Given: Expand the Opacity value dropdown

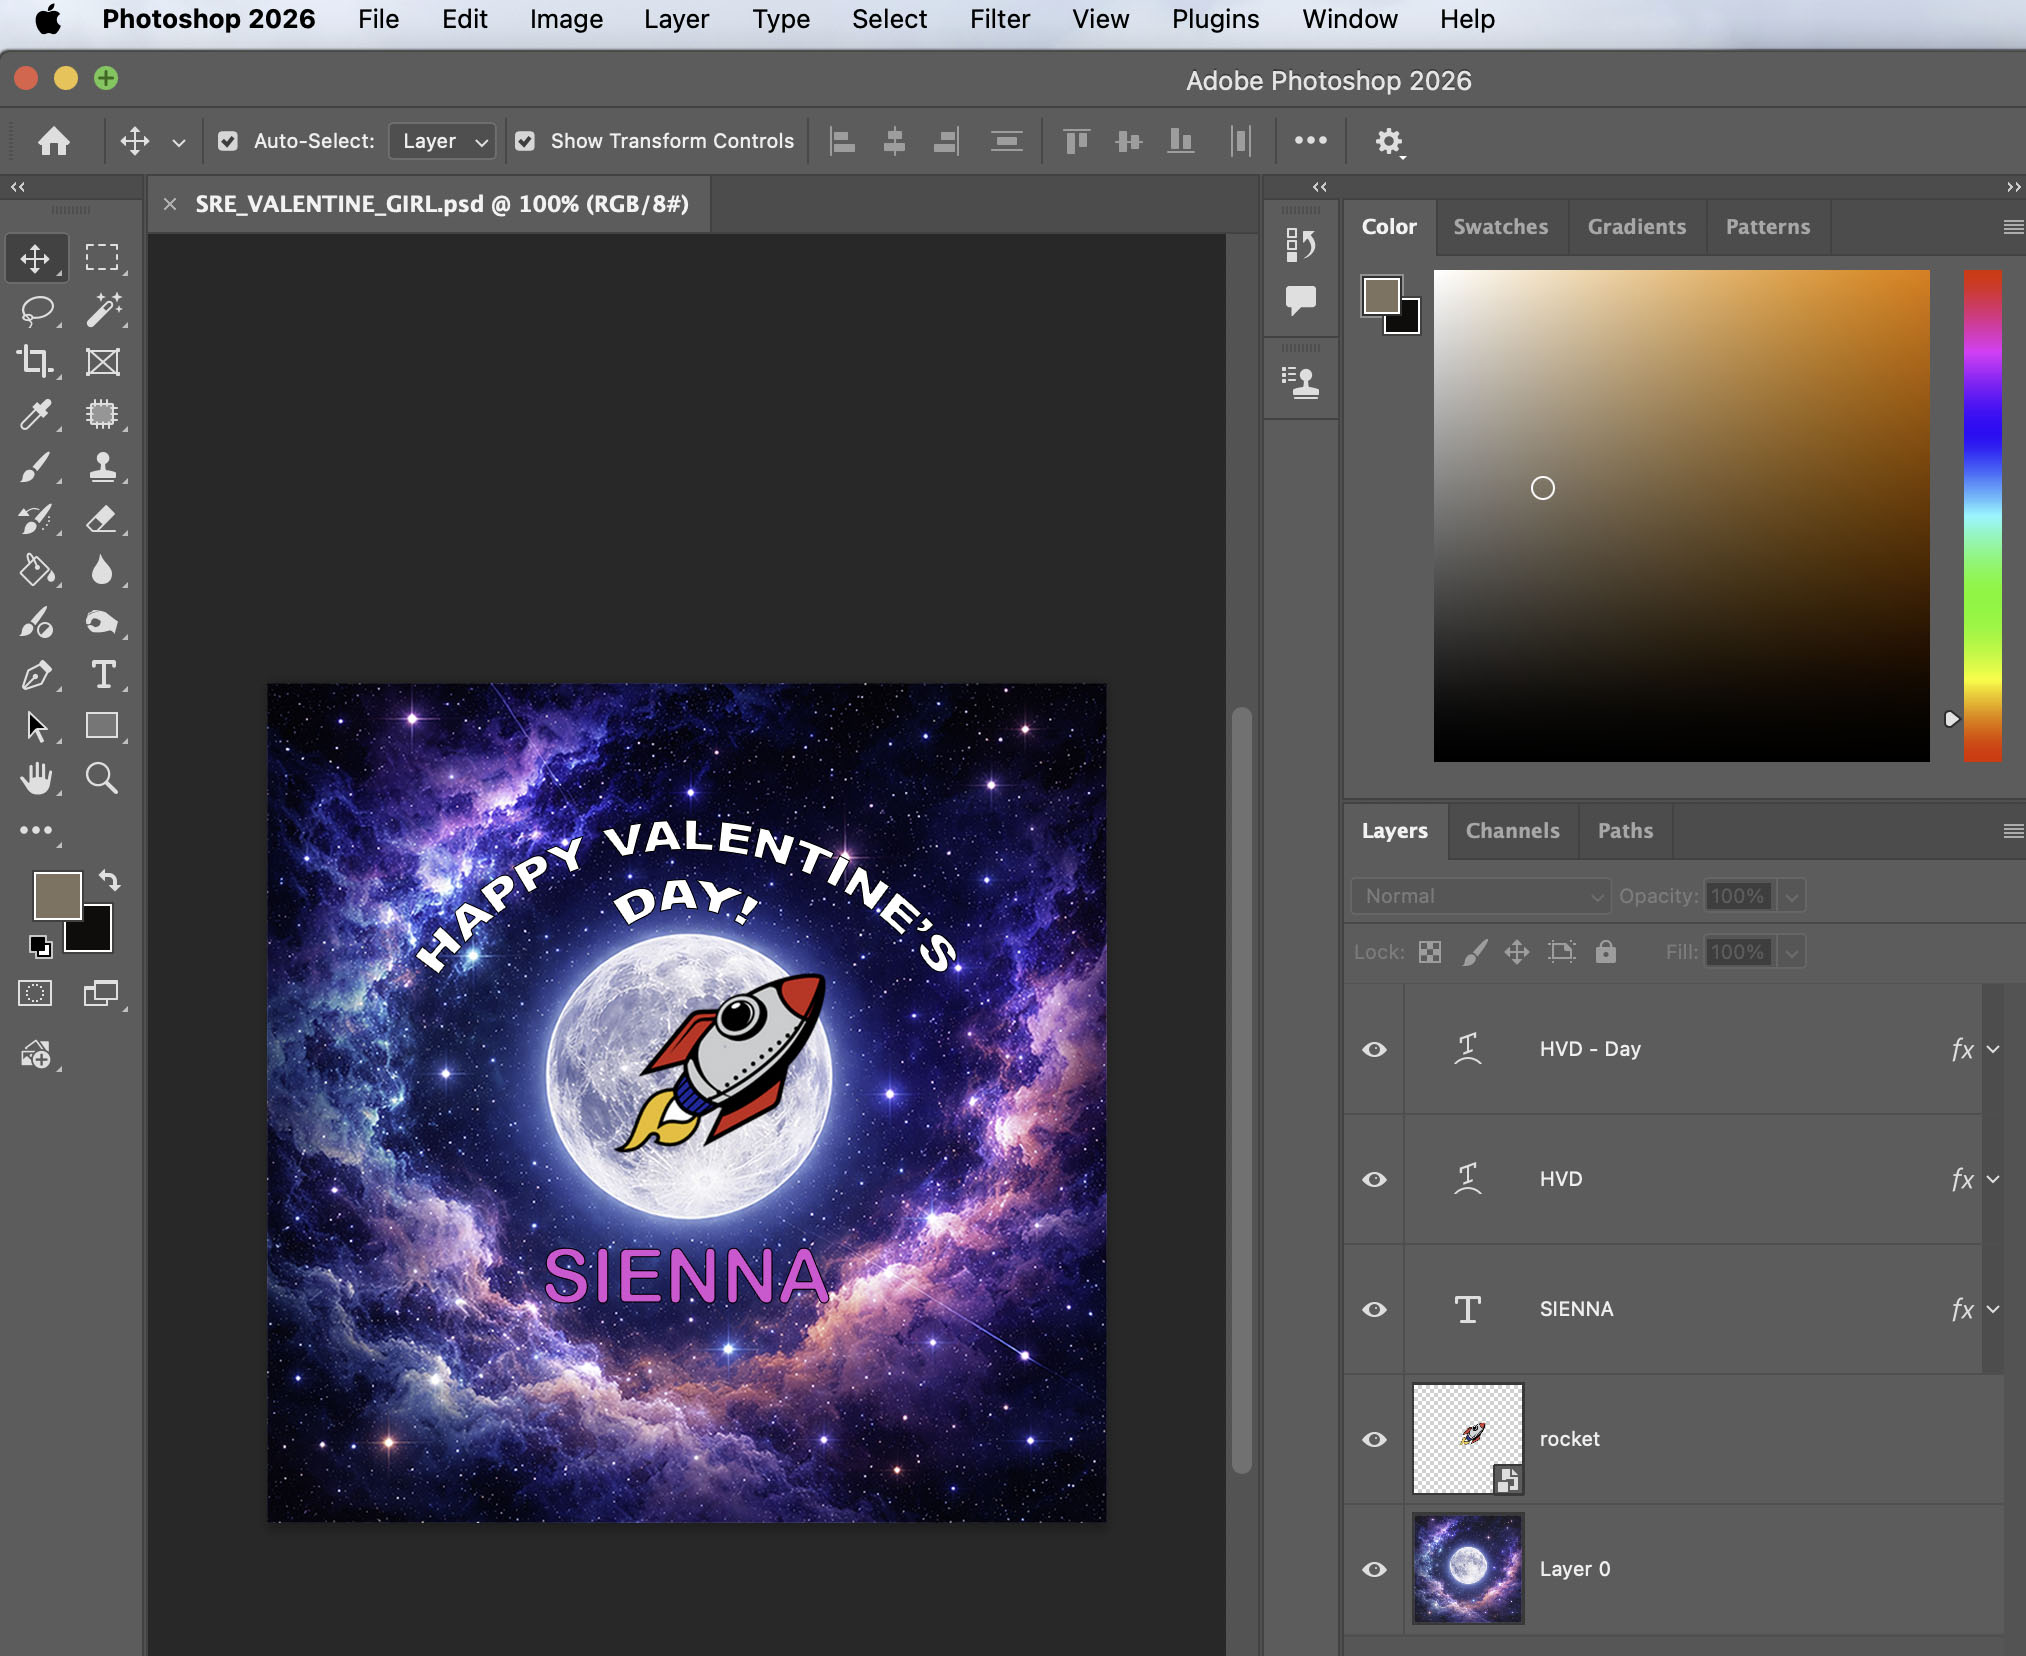Looking at the screenshot, I should click(x=1792, y=896).
